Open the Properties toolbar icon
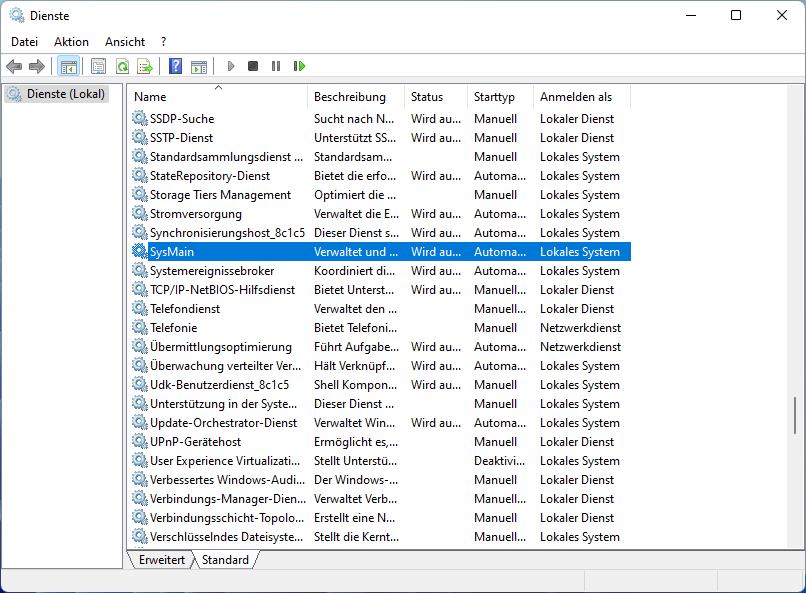806x593 pixels. (x=98, y=66)
